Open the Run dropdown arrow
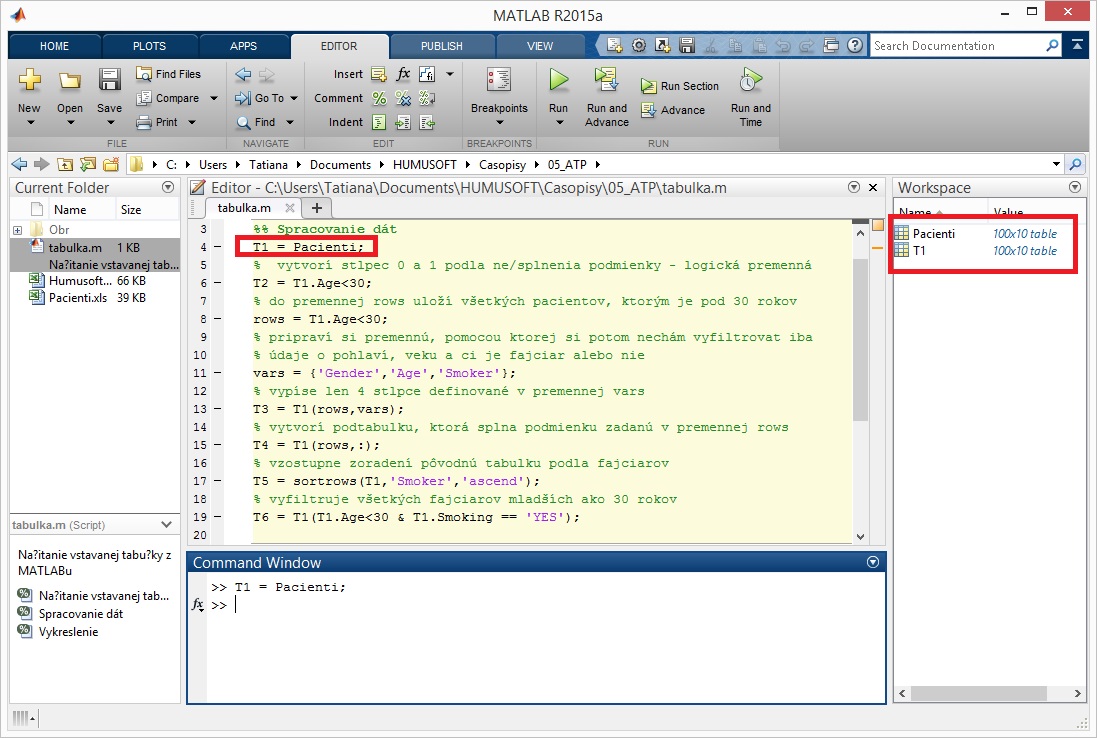Screen dimensions: 1097x738 click(x=559, y=123)
